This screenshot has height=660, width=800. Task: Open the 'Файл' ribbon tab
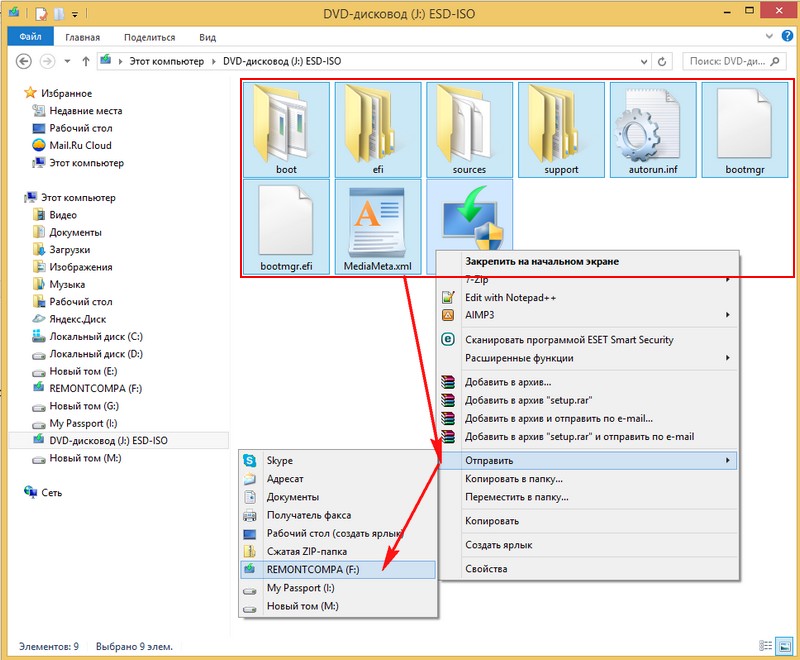pos(31,37)
